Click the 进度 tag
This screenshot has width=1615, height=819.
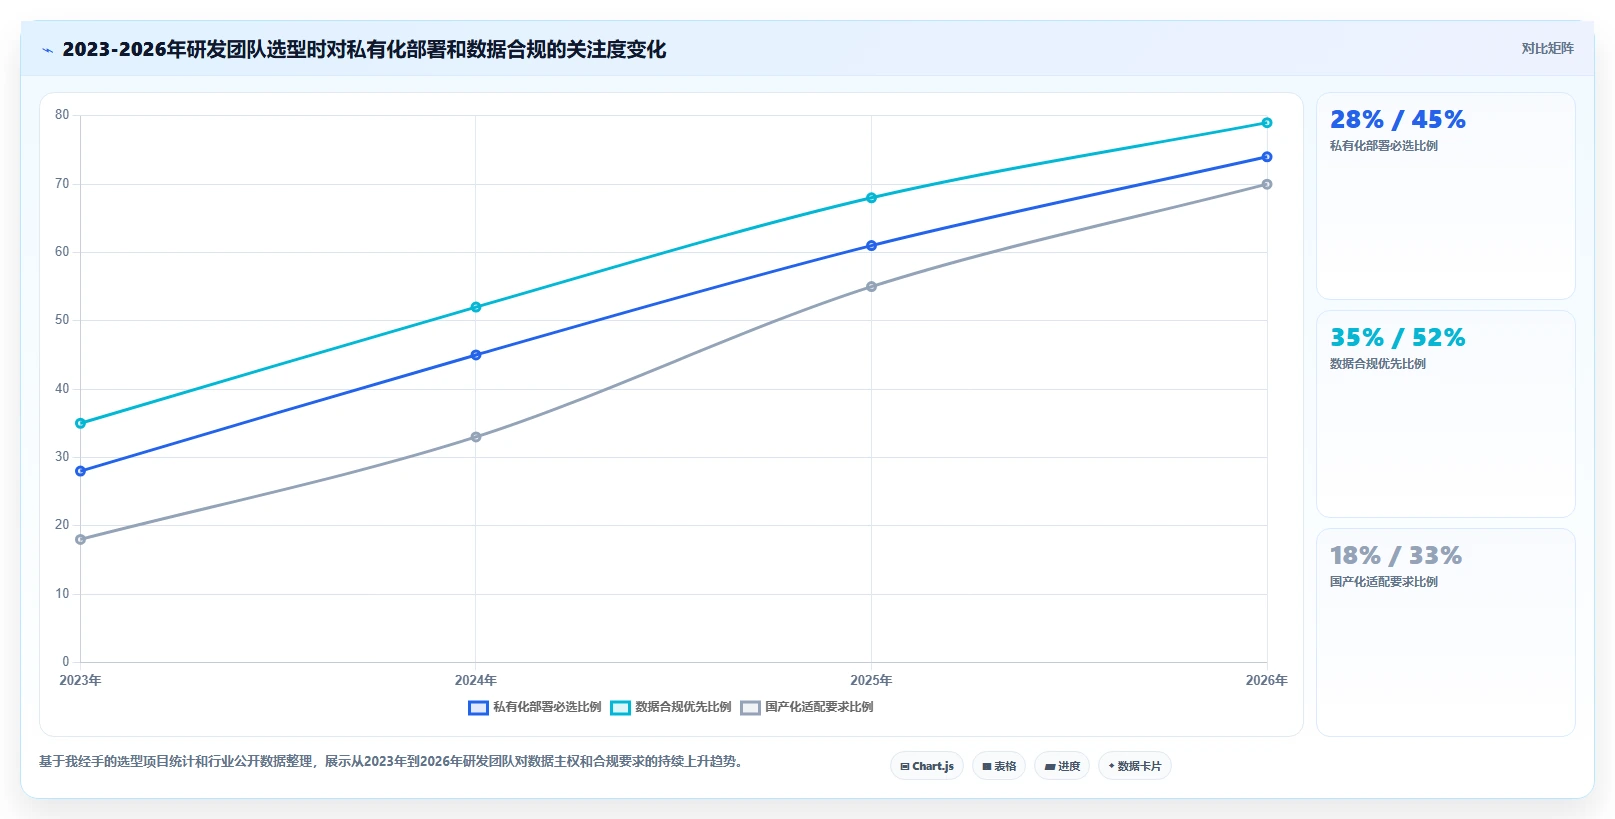(1062, 766)
